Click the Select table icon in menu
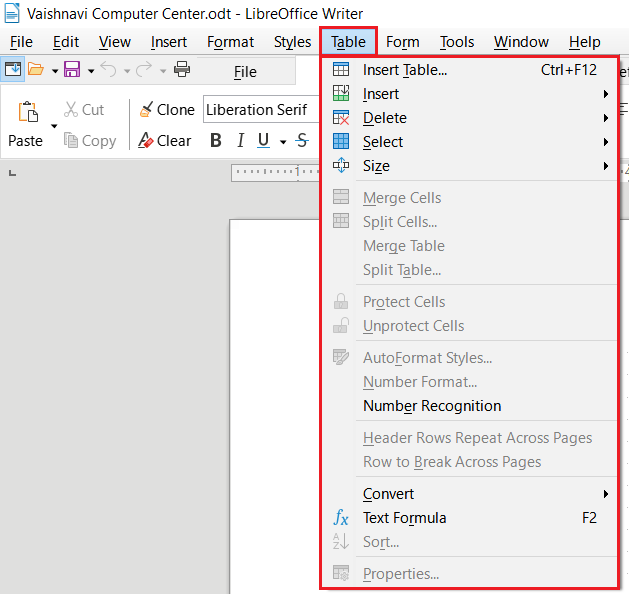 [x=341, y=142]
